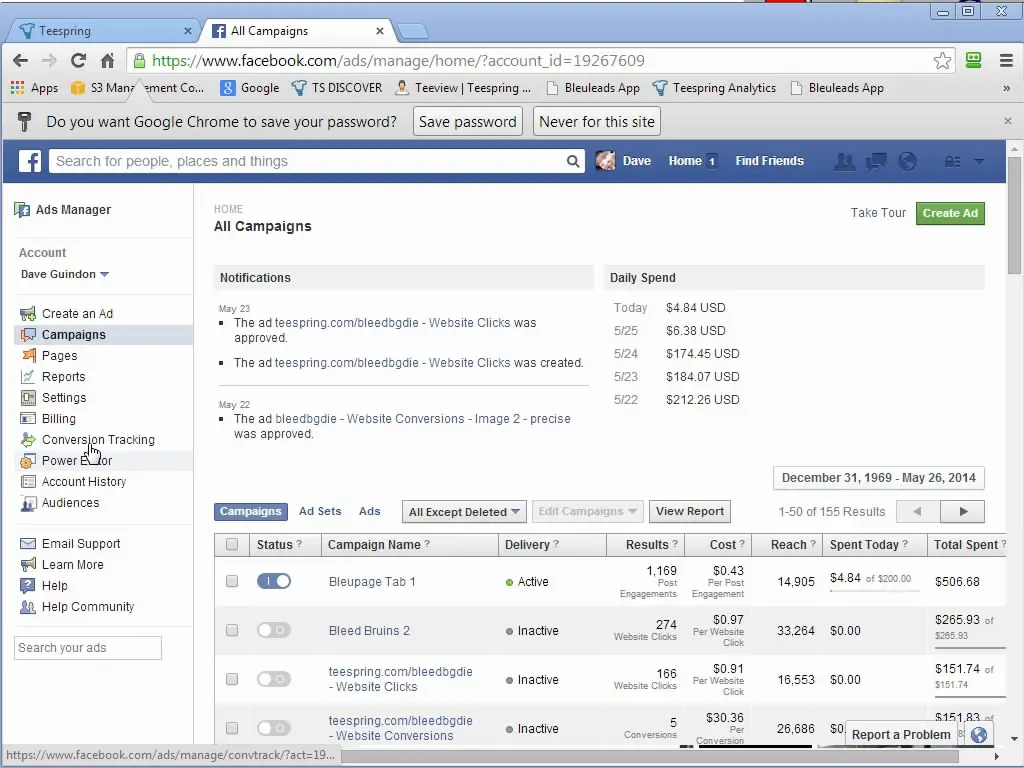Open the Edit Campaigns dropdown
Image resolution: width=1024 pixels, height=768 pixels.
[x=587, y=511]
